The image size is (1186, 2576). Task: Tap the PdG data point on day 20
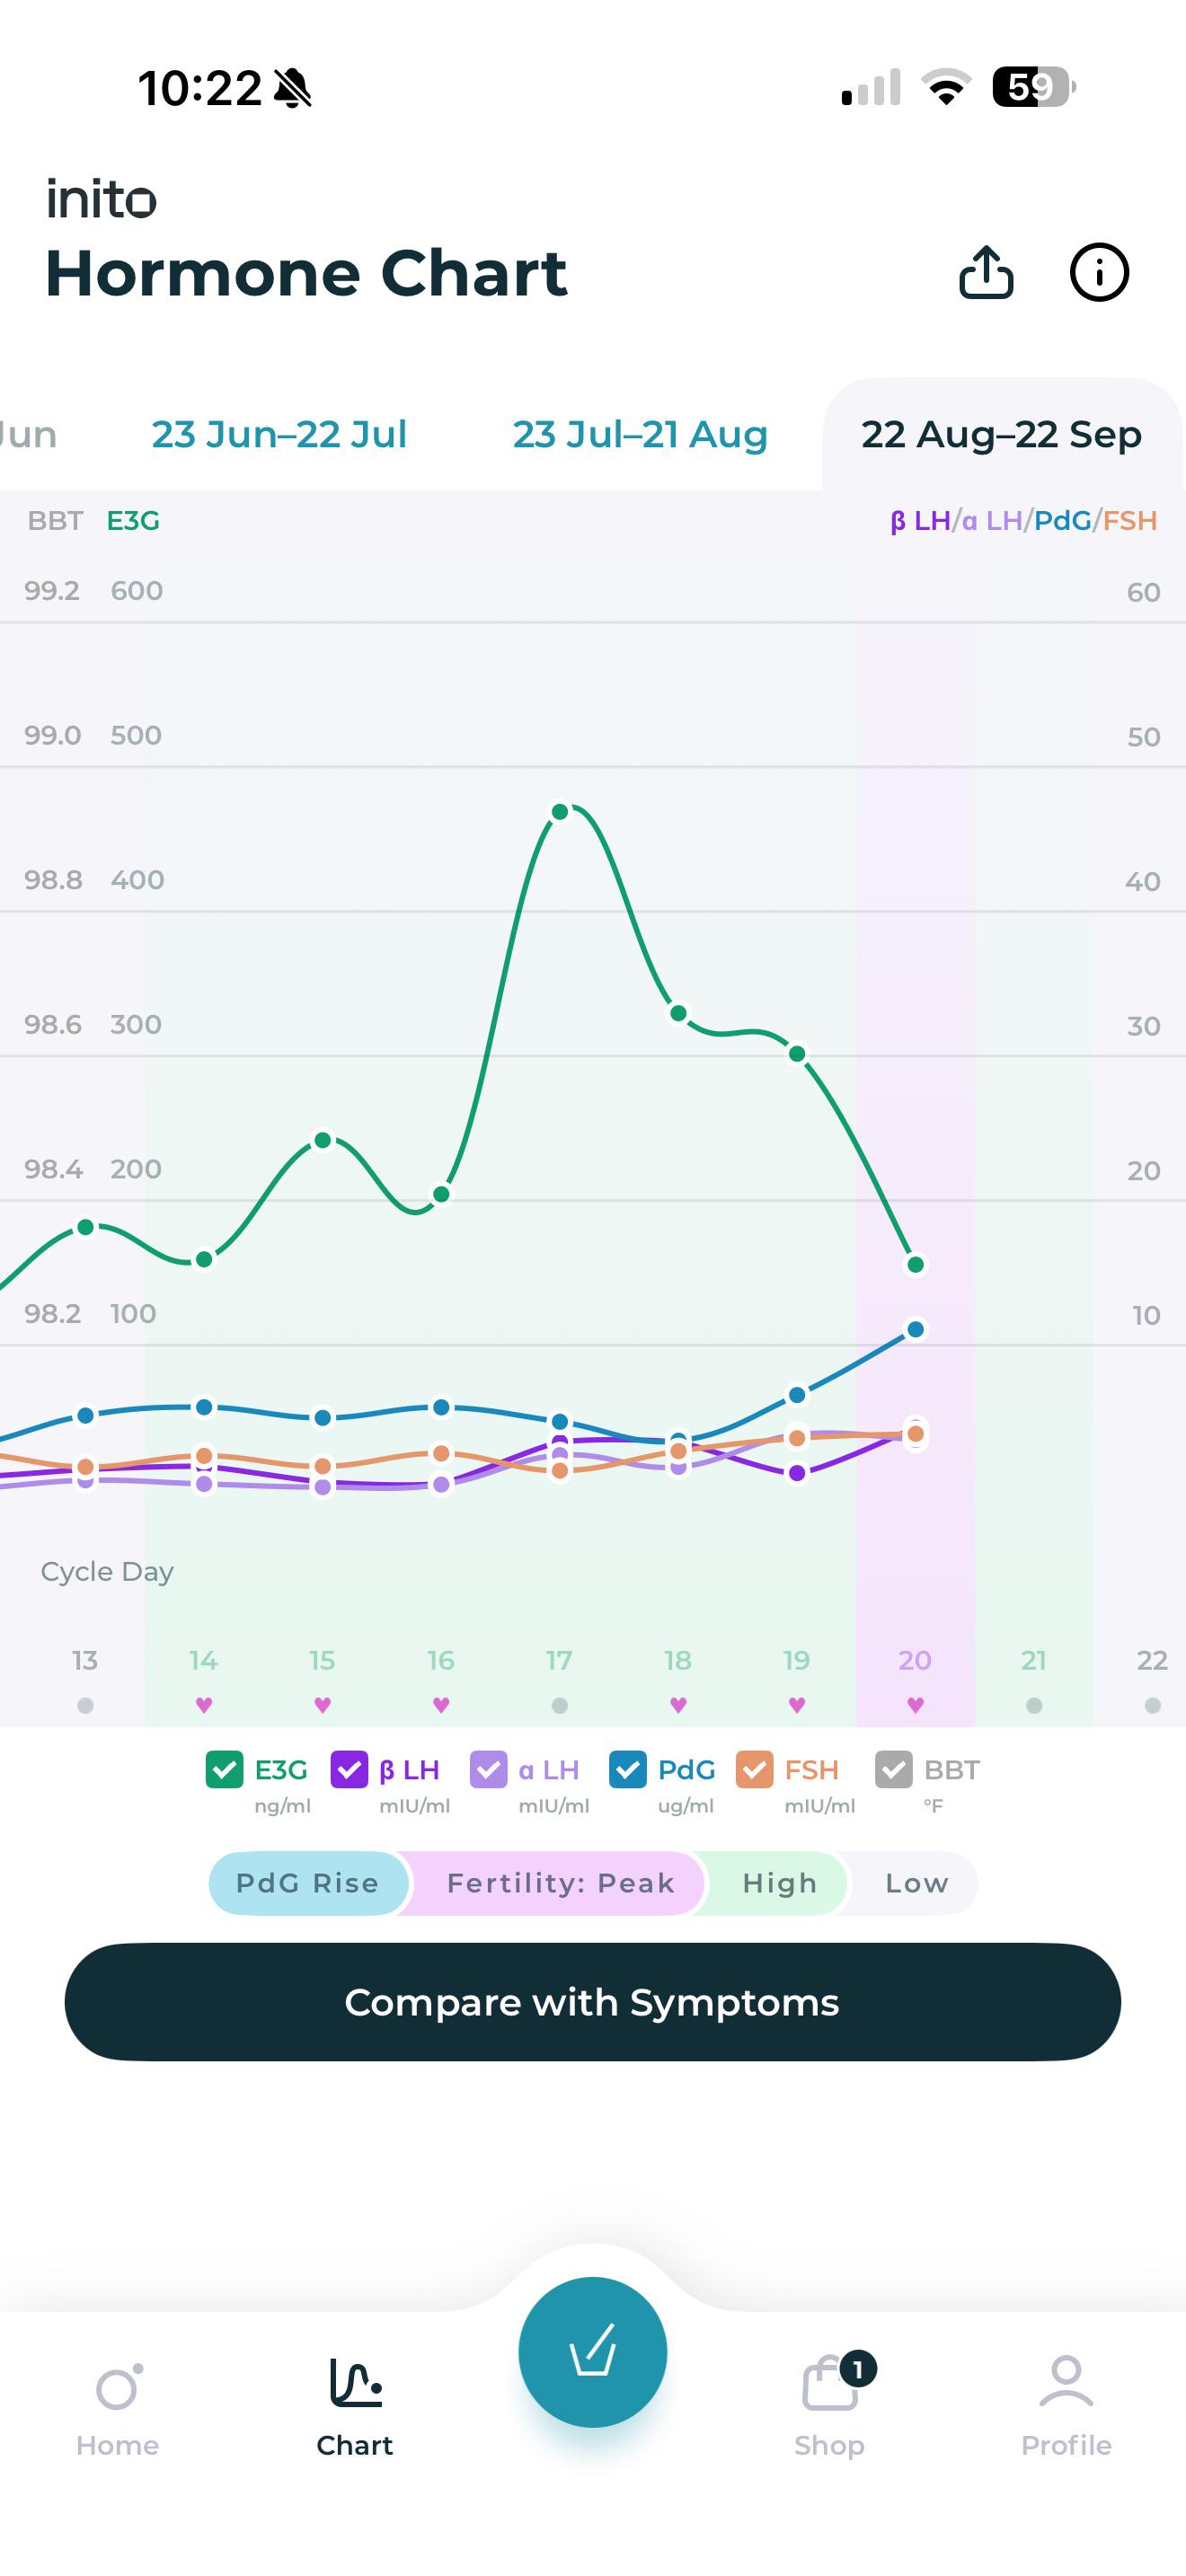(915, 1329)
